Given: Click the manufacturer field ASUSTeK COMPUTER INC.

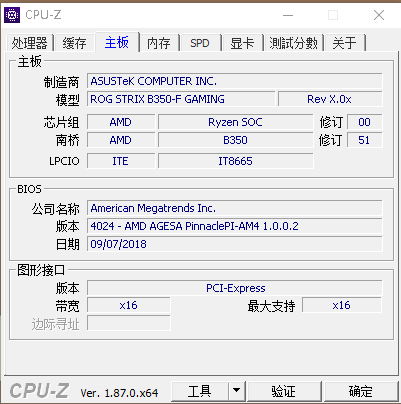Looking at the screenshot, I should click(235, 81).
